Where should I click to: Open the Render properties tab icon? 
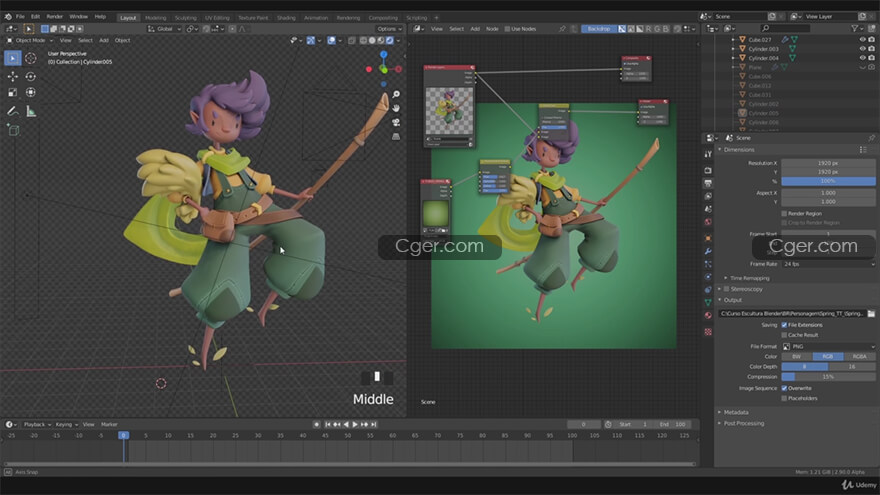(x=708, y=170)
